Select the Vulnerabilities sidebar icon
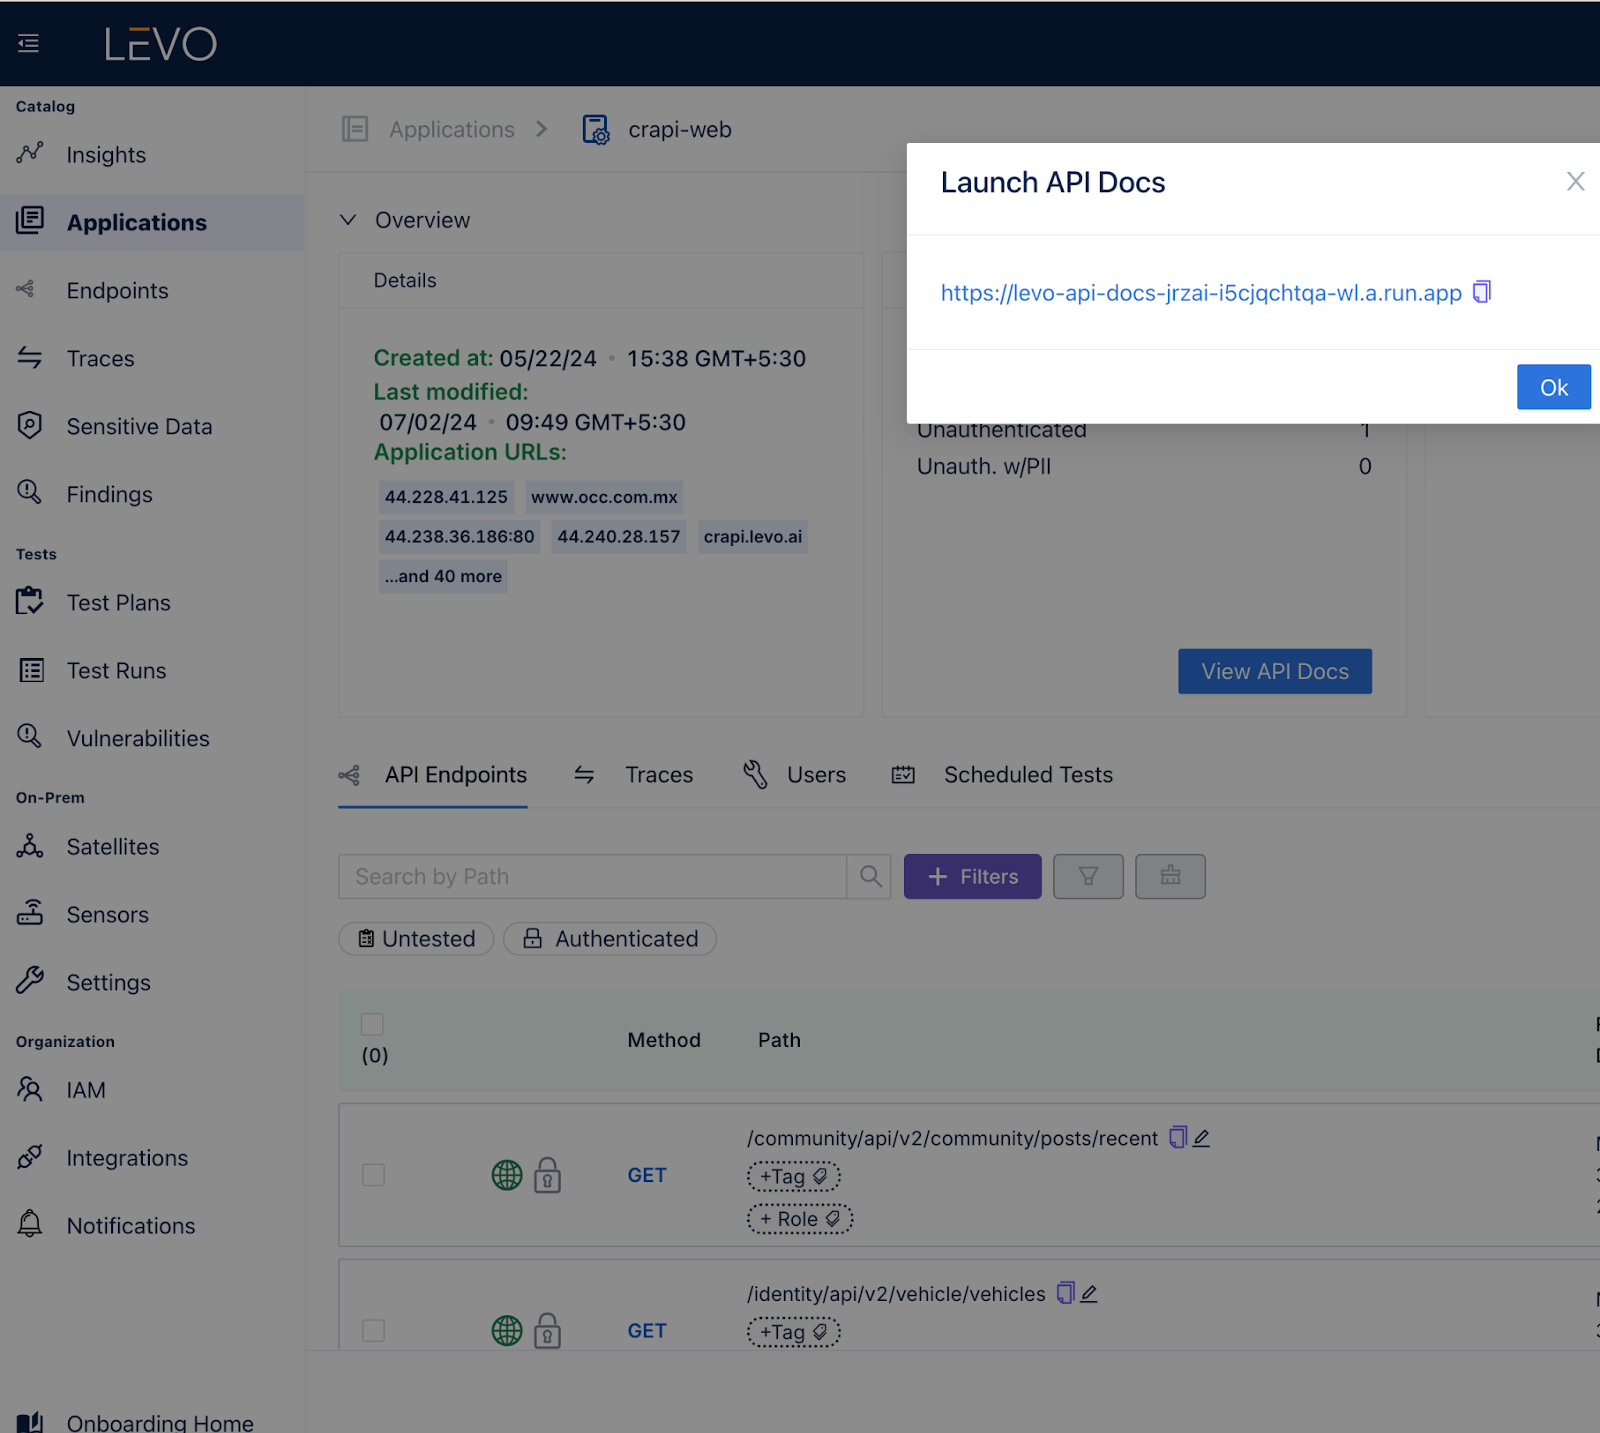The height and width of the screenshot is (1433, 1600). point(29,737)
